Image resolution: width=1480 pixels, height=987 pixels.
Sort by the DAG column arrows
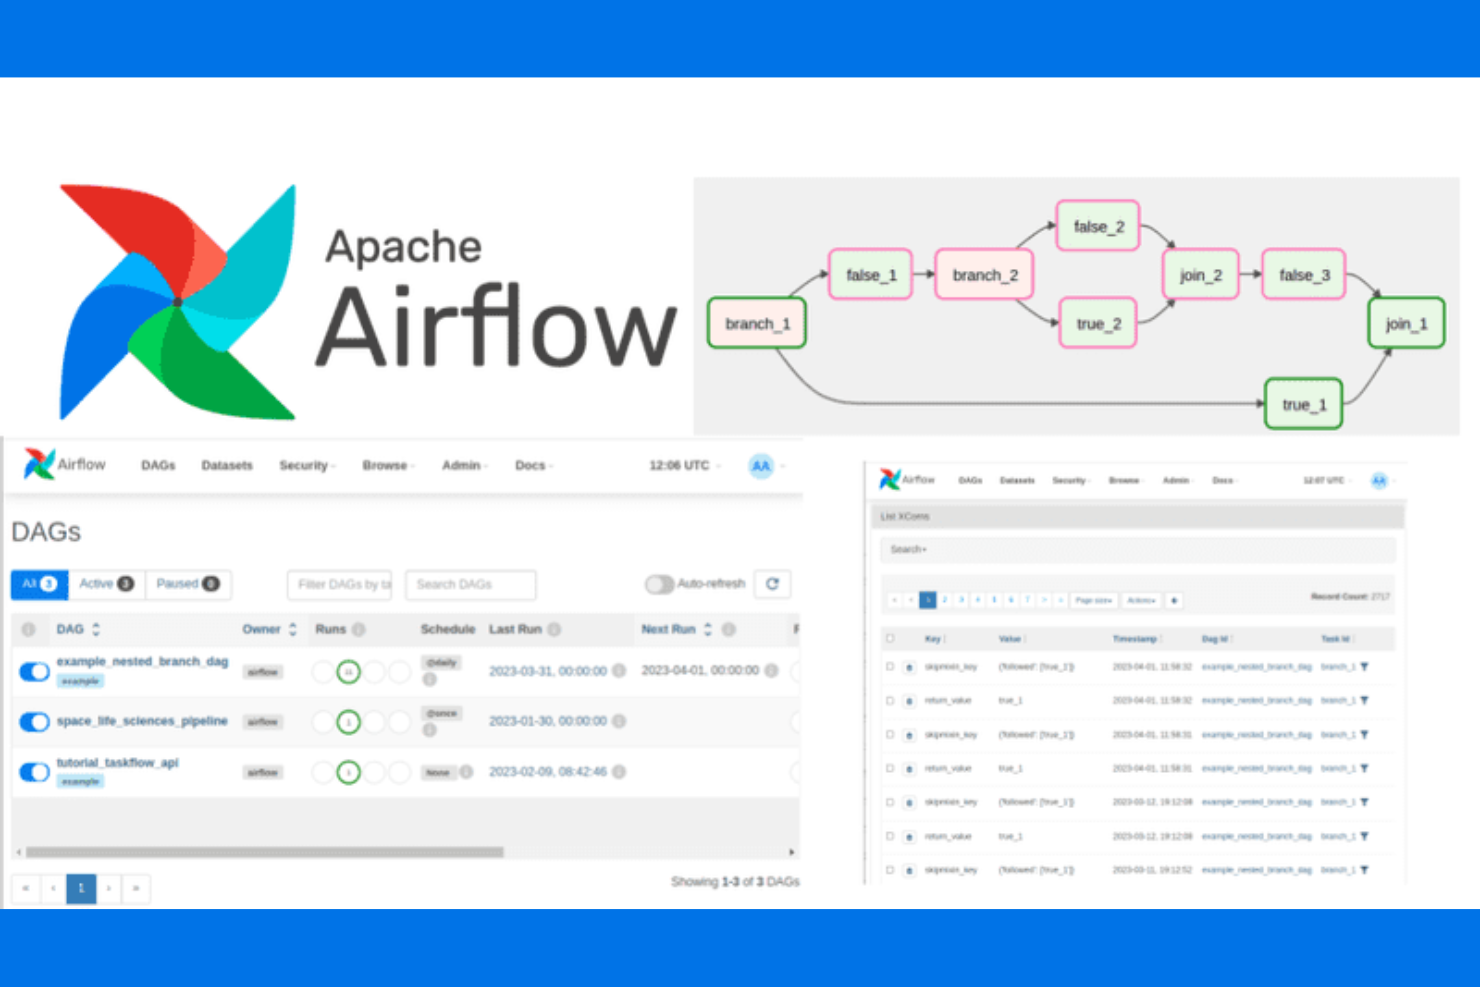pyautogui.click(x=96, y=629)
